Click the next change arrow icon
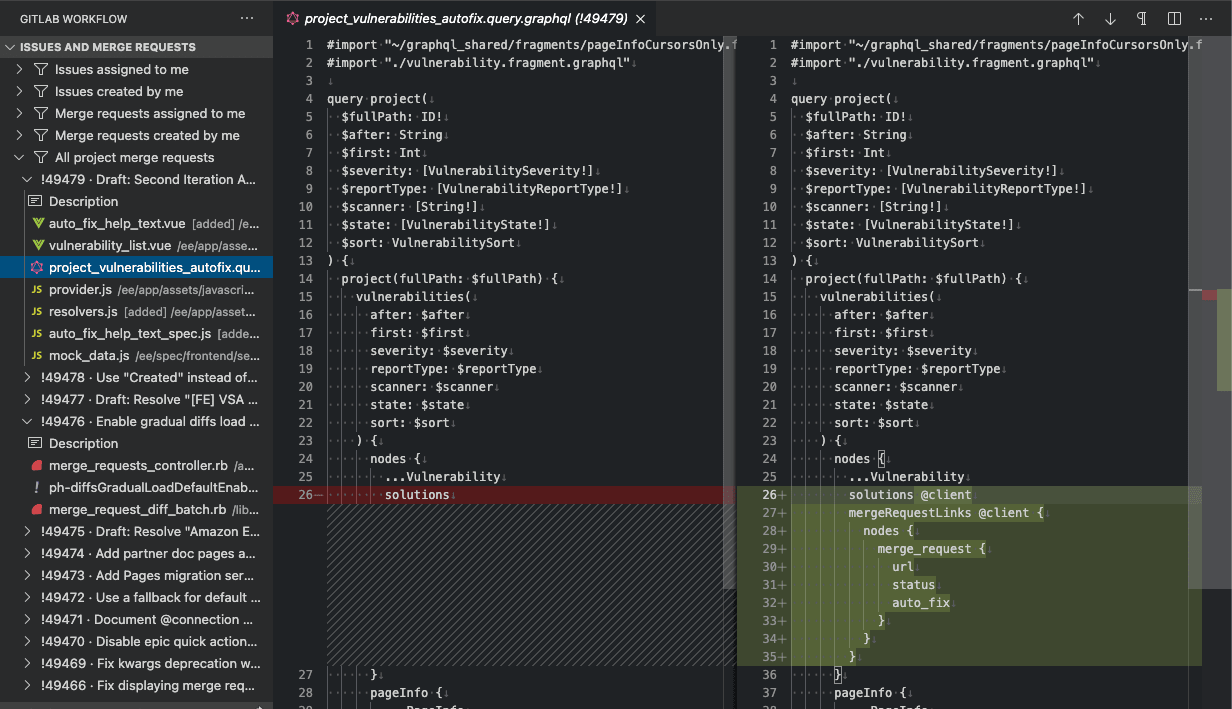The width and height of the screenshot is (1232, 709). [1109, 18]
